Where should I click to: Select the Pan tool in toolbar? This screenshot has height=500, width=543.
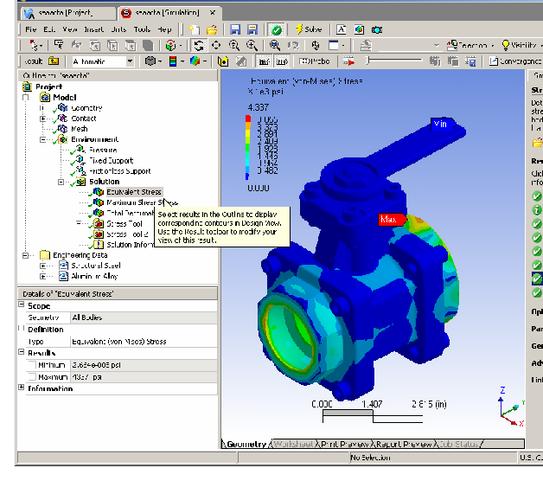point(216,45)
